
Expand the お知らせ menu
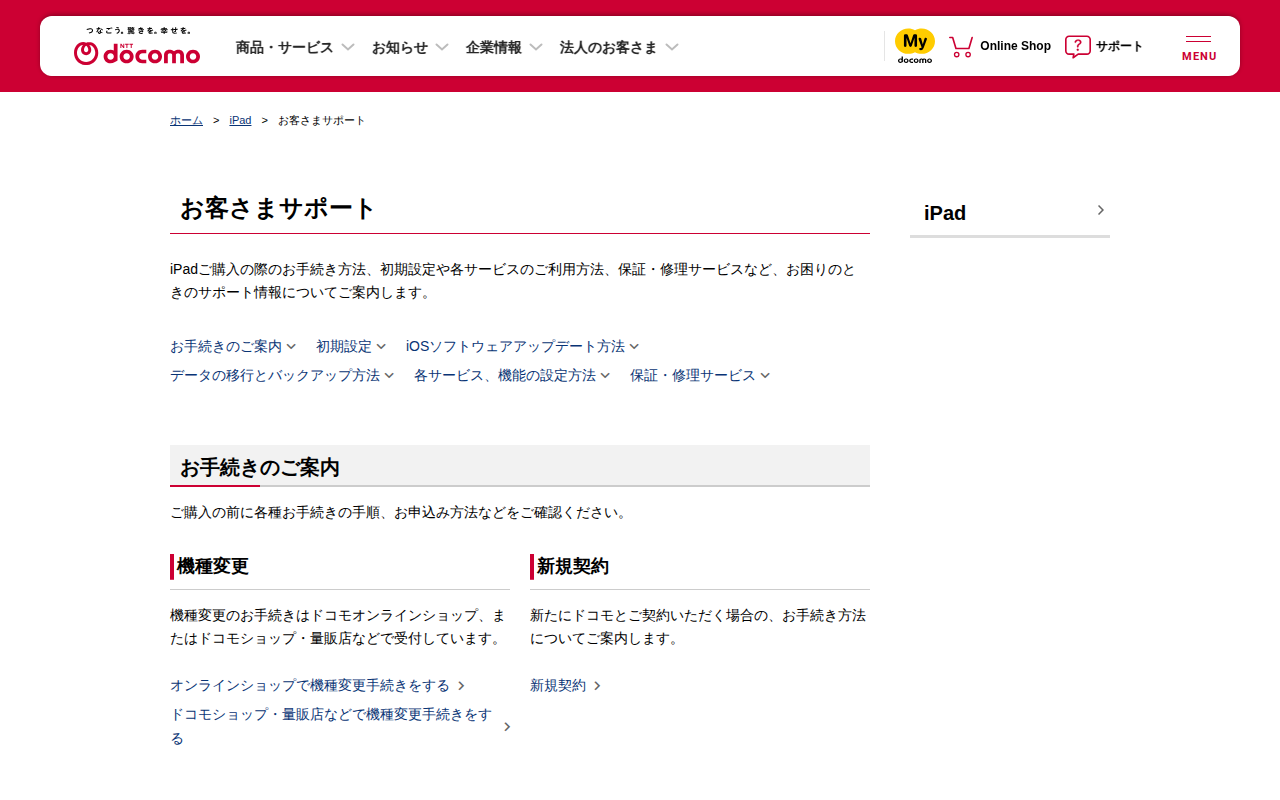[410, 47]
